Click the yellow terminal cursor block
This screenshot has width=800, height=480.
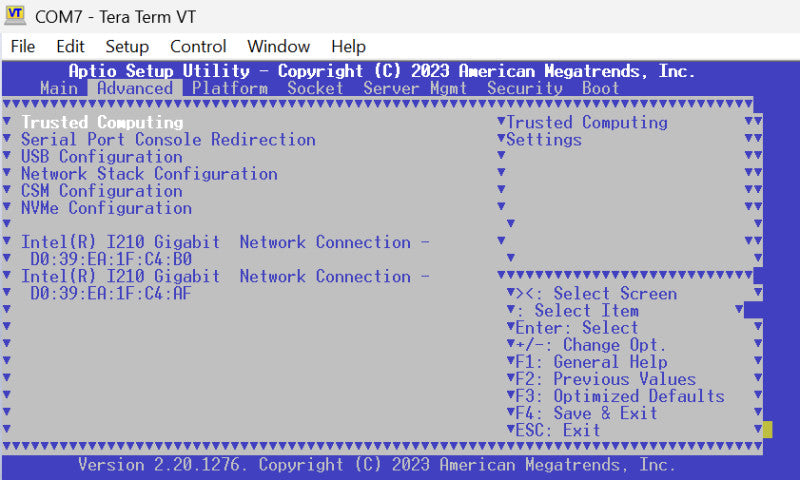click(768, 430)
